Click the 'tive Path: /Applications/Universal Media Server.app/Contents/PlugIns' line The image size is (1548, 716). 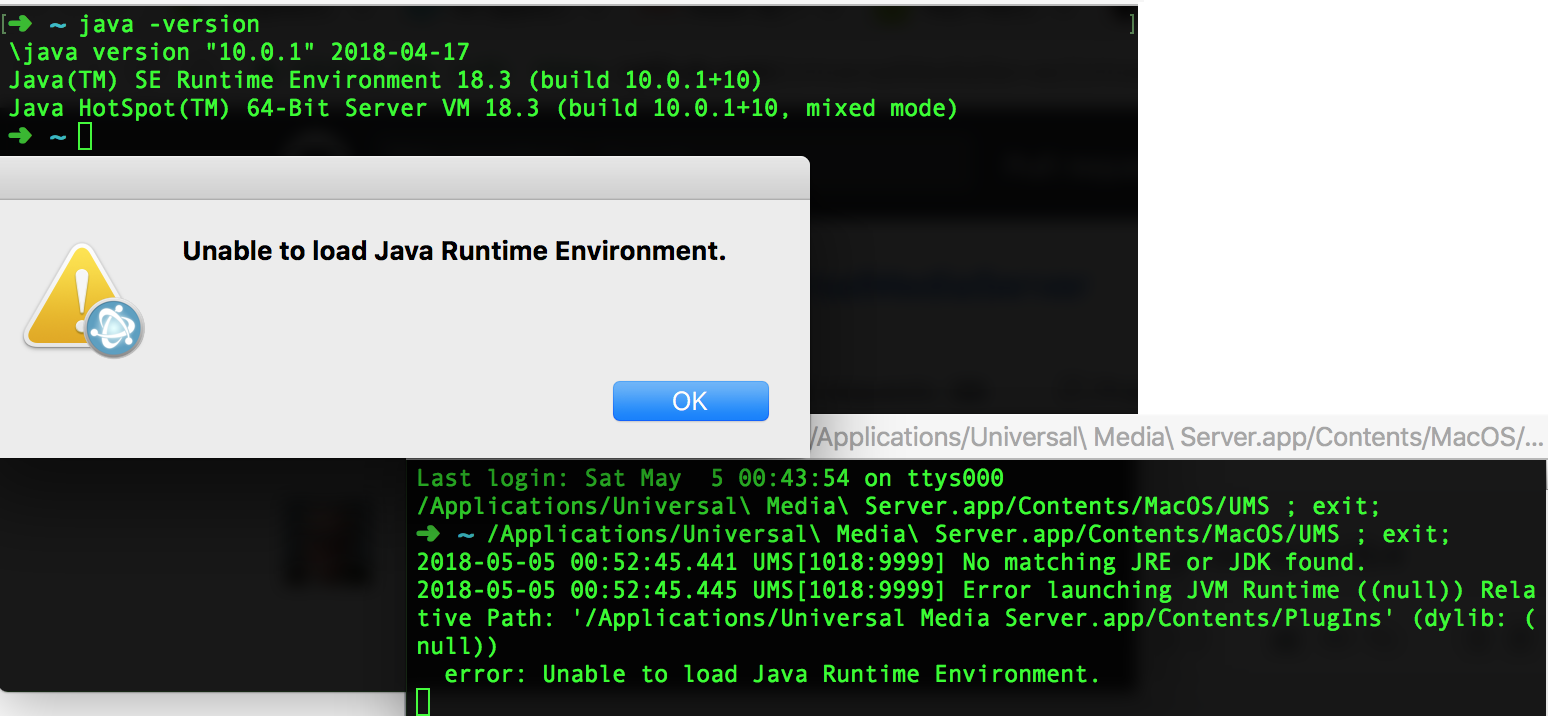[976, 618]
